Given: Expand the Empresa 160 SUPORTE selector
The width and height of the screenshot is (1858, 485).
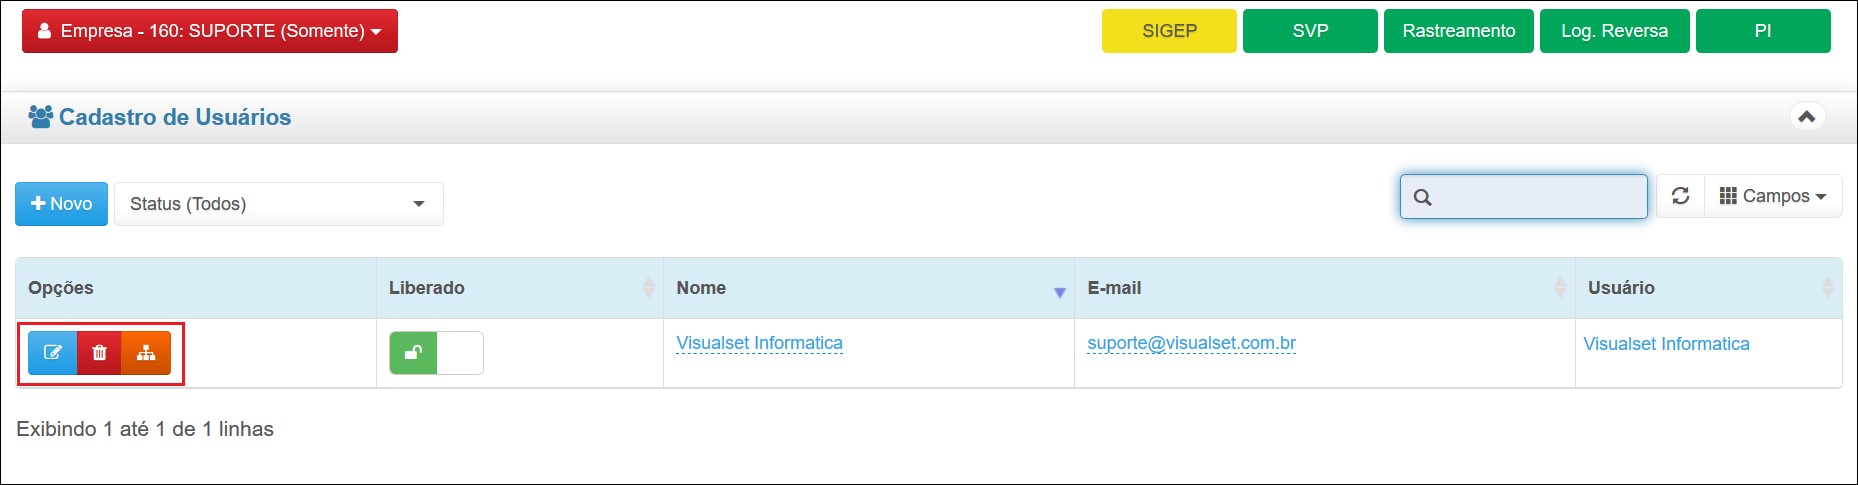Looking at the screenshot, I should click(210, 31).
